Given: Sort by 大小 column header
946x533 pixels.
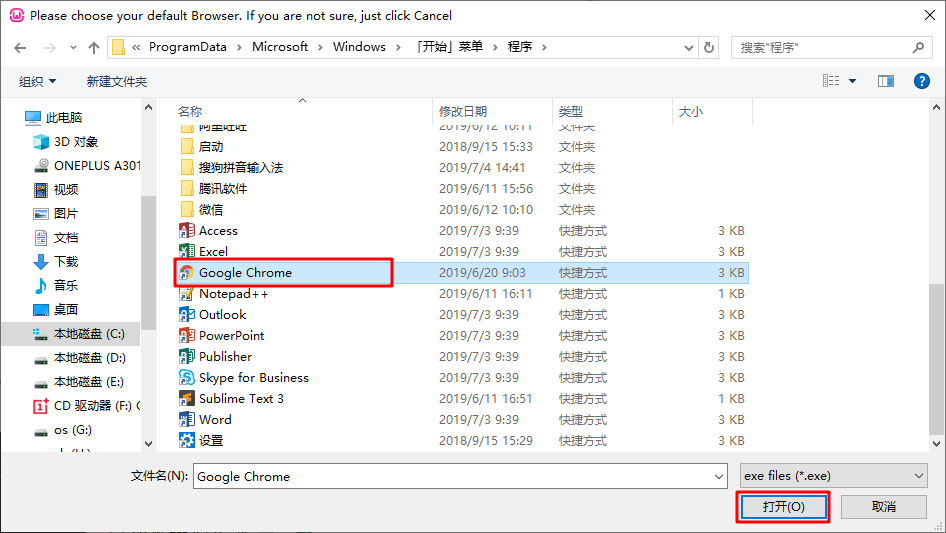Looking at the screenshot, I should tap(691, 111).
